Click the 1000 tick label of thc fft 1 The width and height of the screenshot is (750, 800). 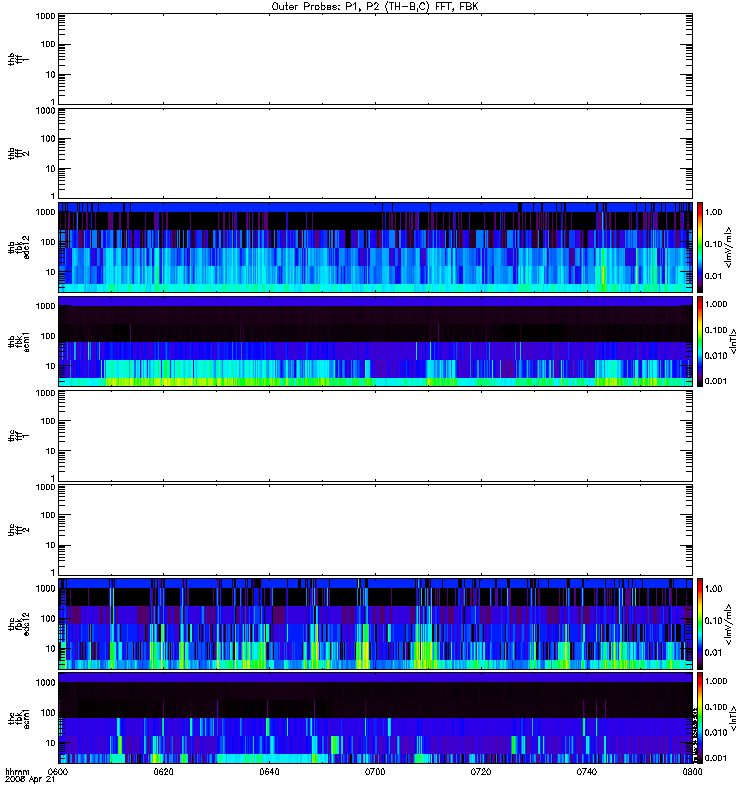[45, 393]
